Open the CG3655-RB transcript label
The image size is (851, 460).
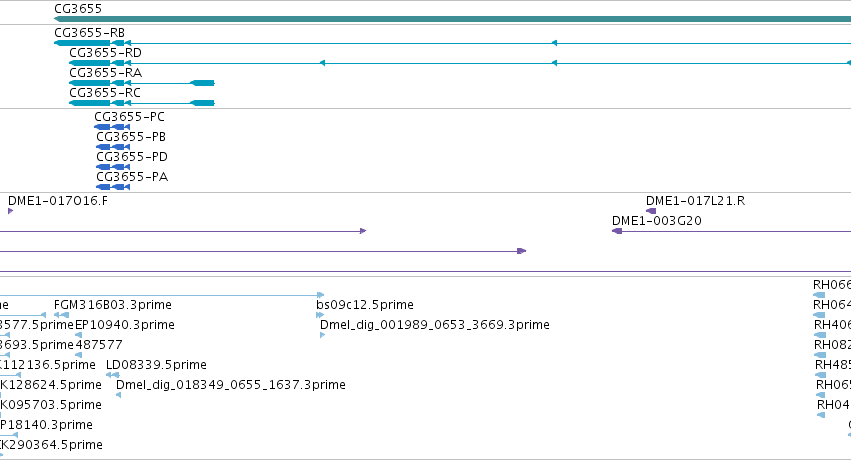point(90,33)
